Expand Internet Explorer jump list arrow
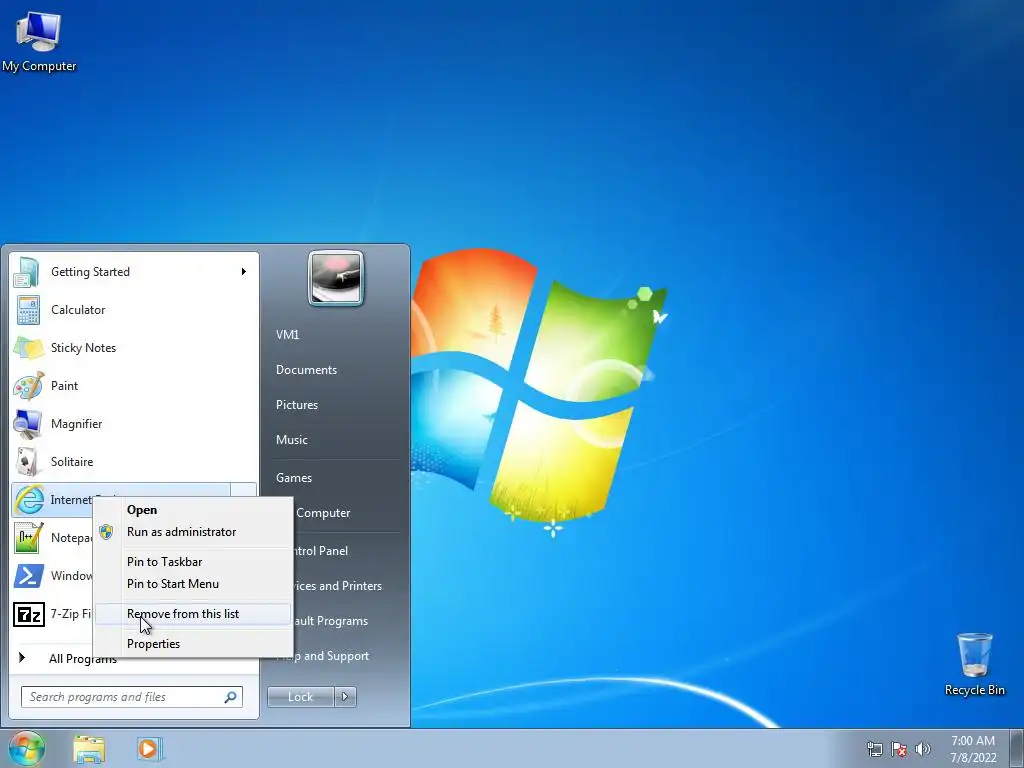The height and width of the screenshot is (768, 1024). click(x=244, y=490)
